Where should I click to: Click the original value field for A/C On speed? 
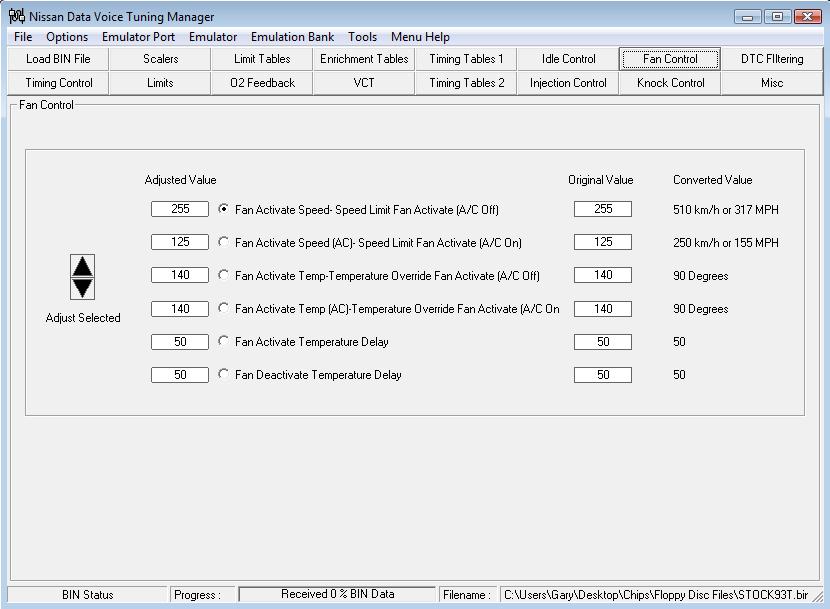click(603, 242)
